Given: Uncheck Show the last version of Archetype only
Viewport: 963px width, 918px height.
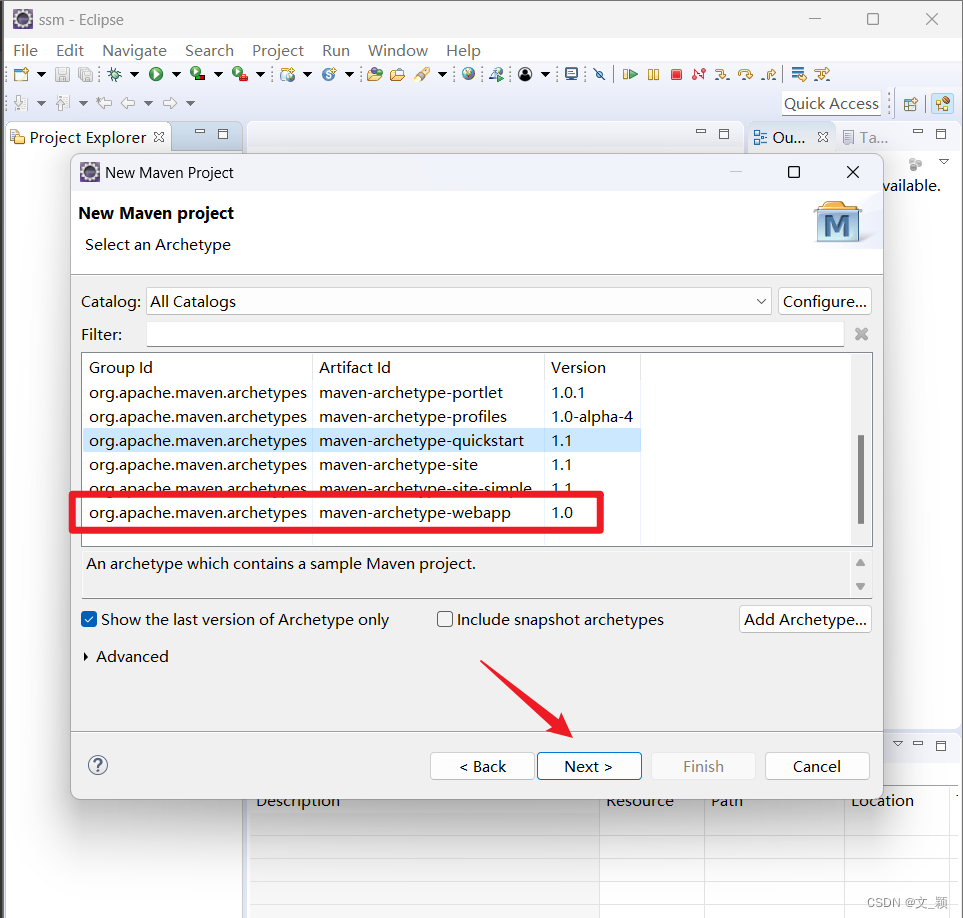Looking at the screenshot, I should coord(89,619).
